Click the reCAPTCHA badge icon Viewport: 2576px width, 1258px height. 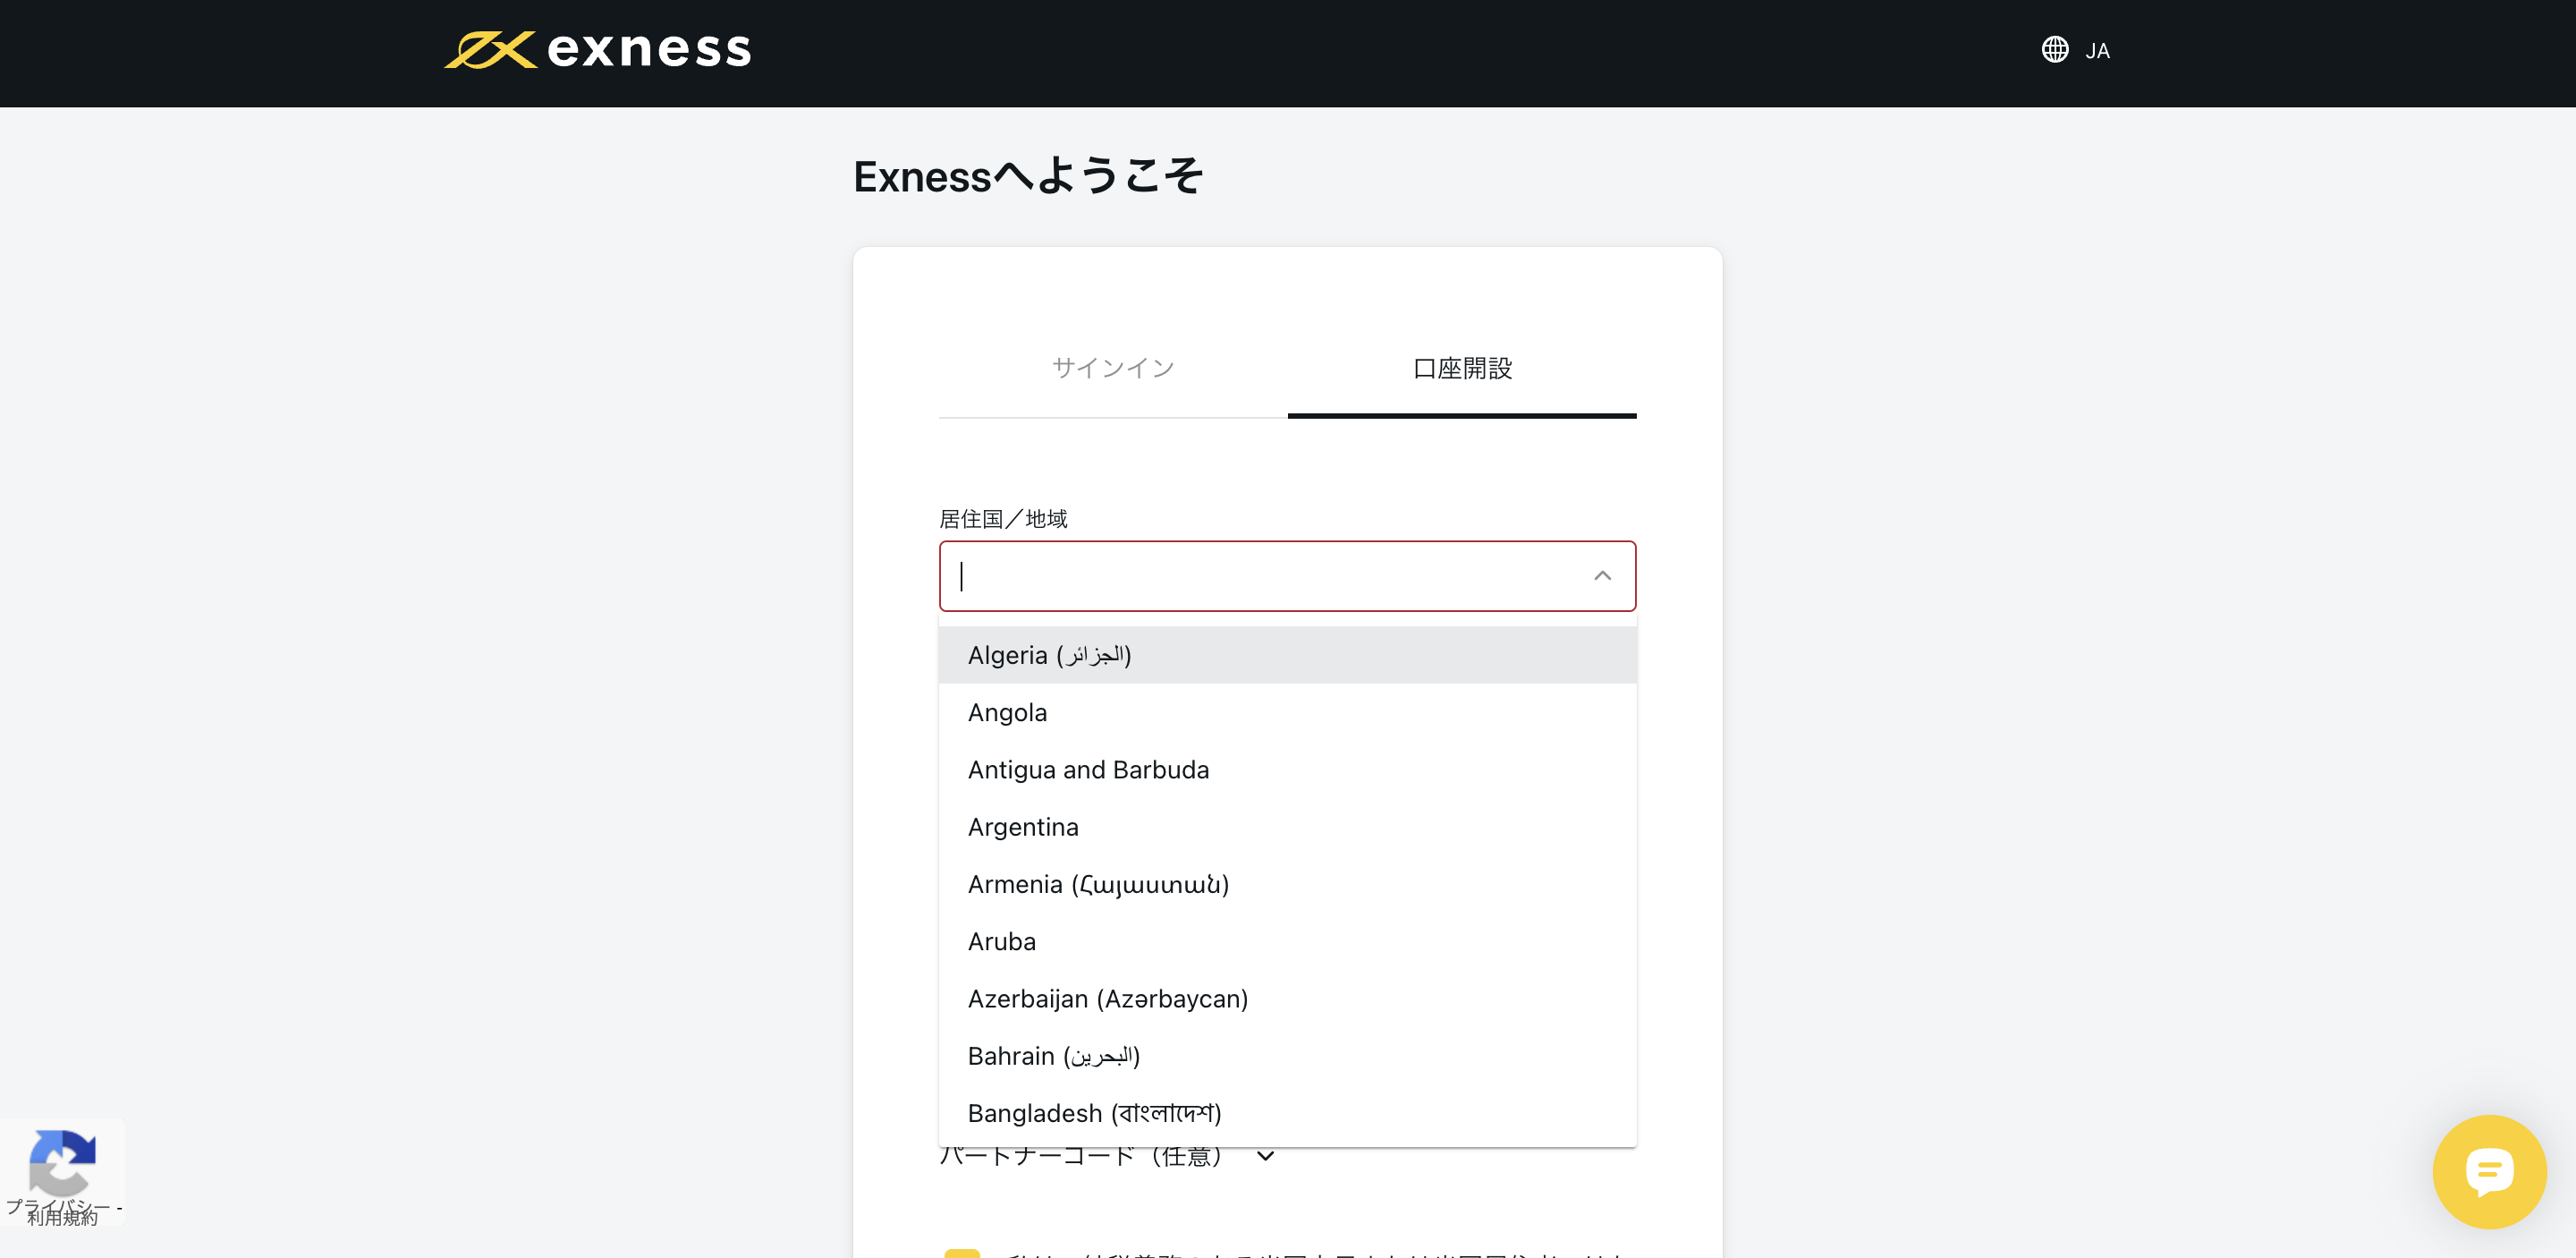[x=62, y=1161]
